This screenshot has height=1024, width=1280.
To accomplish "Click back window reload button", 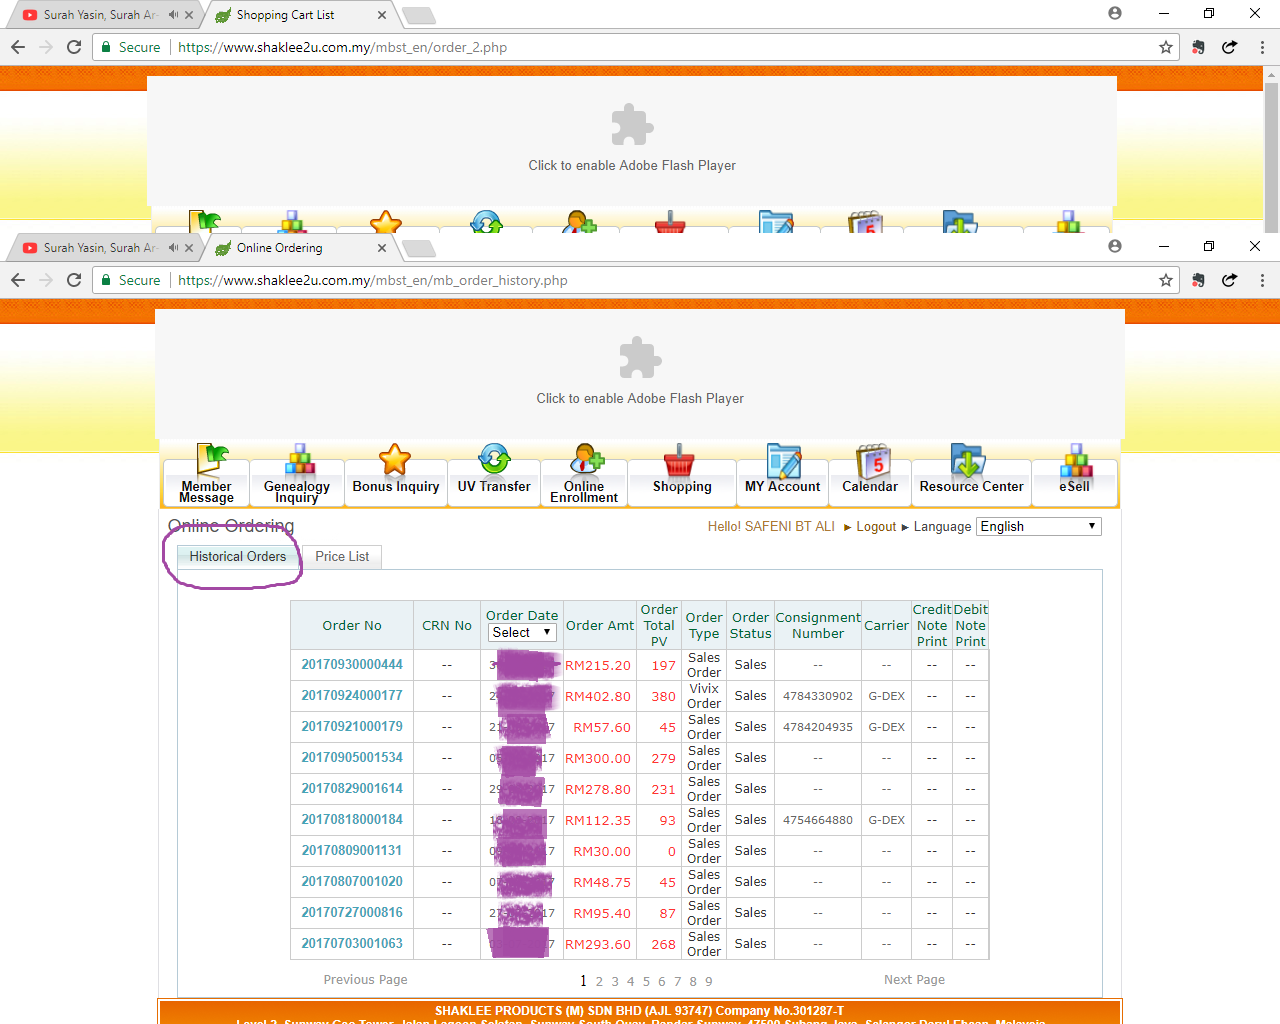I will pos(74,47).
